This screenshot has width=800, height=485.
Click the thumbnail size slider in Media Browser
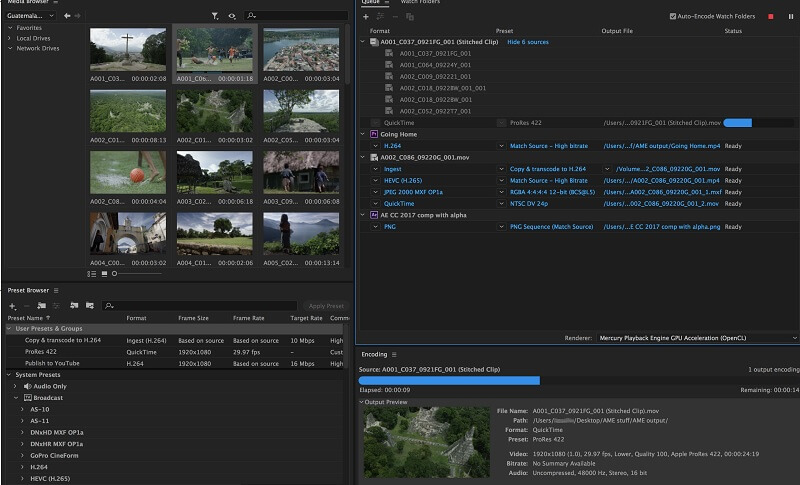pos(114,273)
